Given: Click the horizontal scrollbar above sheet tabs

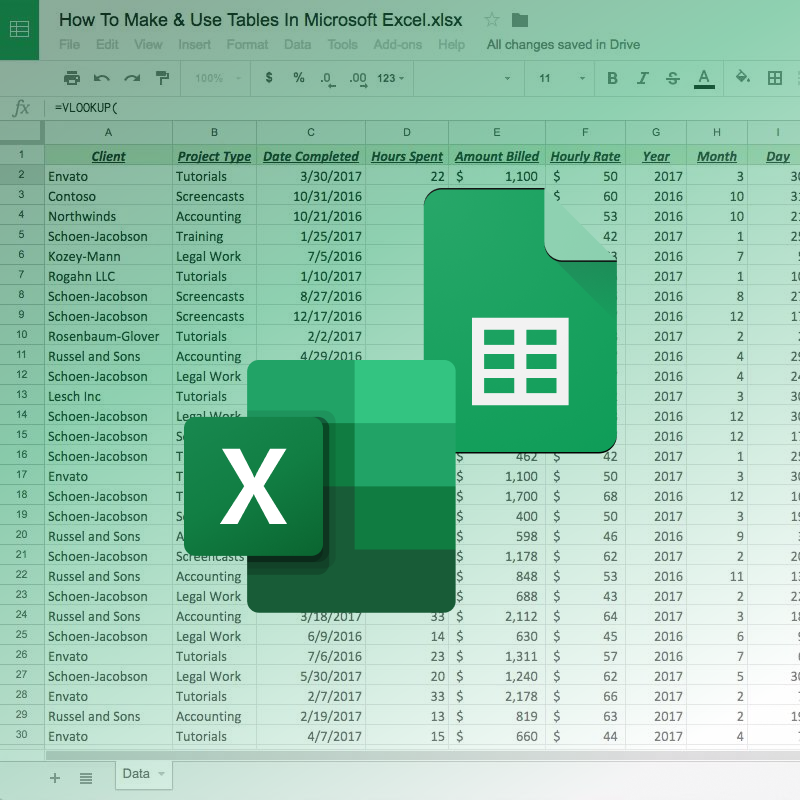Looking at the screenshot, I should click(422, 755).
